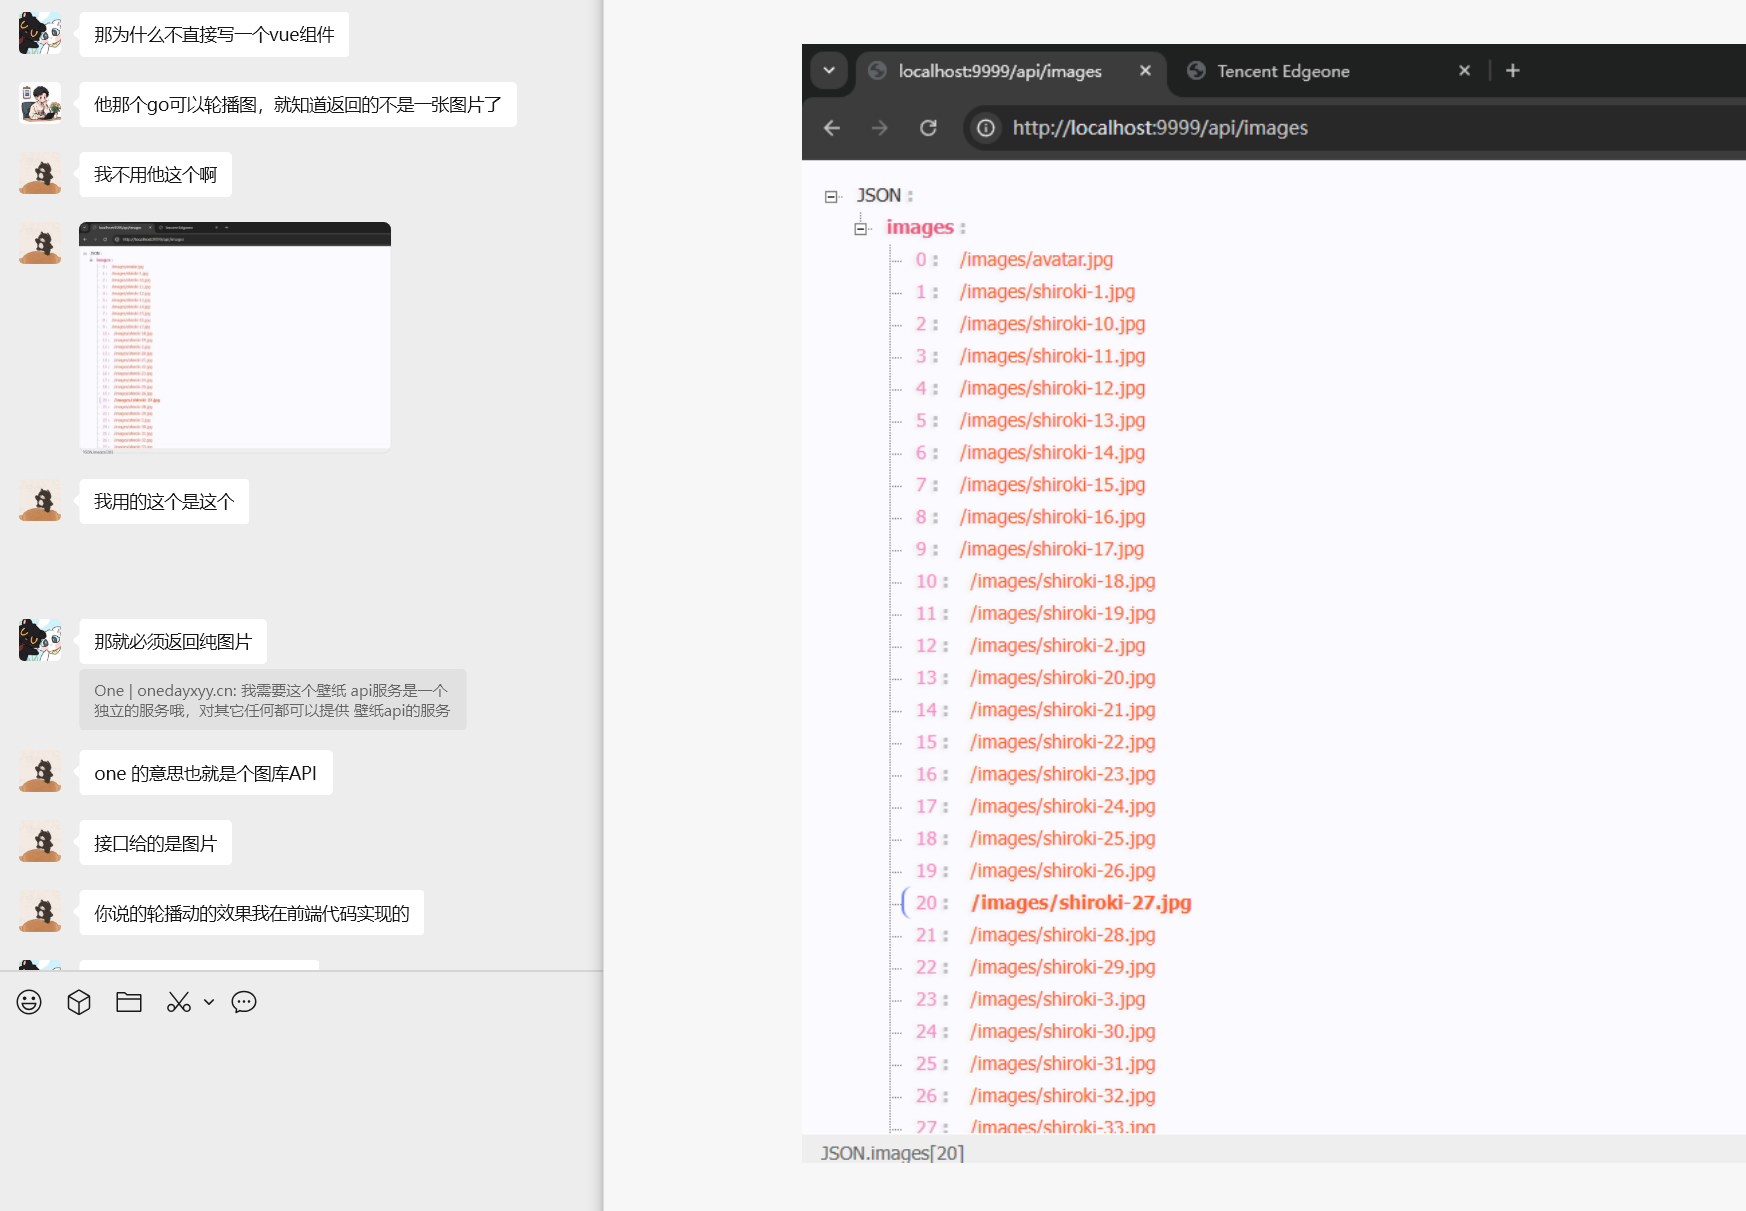
Task: Close the Tencent Edgeone tab
Action: [x=1464, y=71]
